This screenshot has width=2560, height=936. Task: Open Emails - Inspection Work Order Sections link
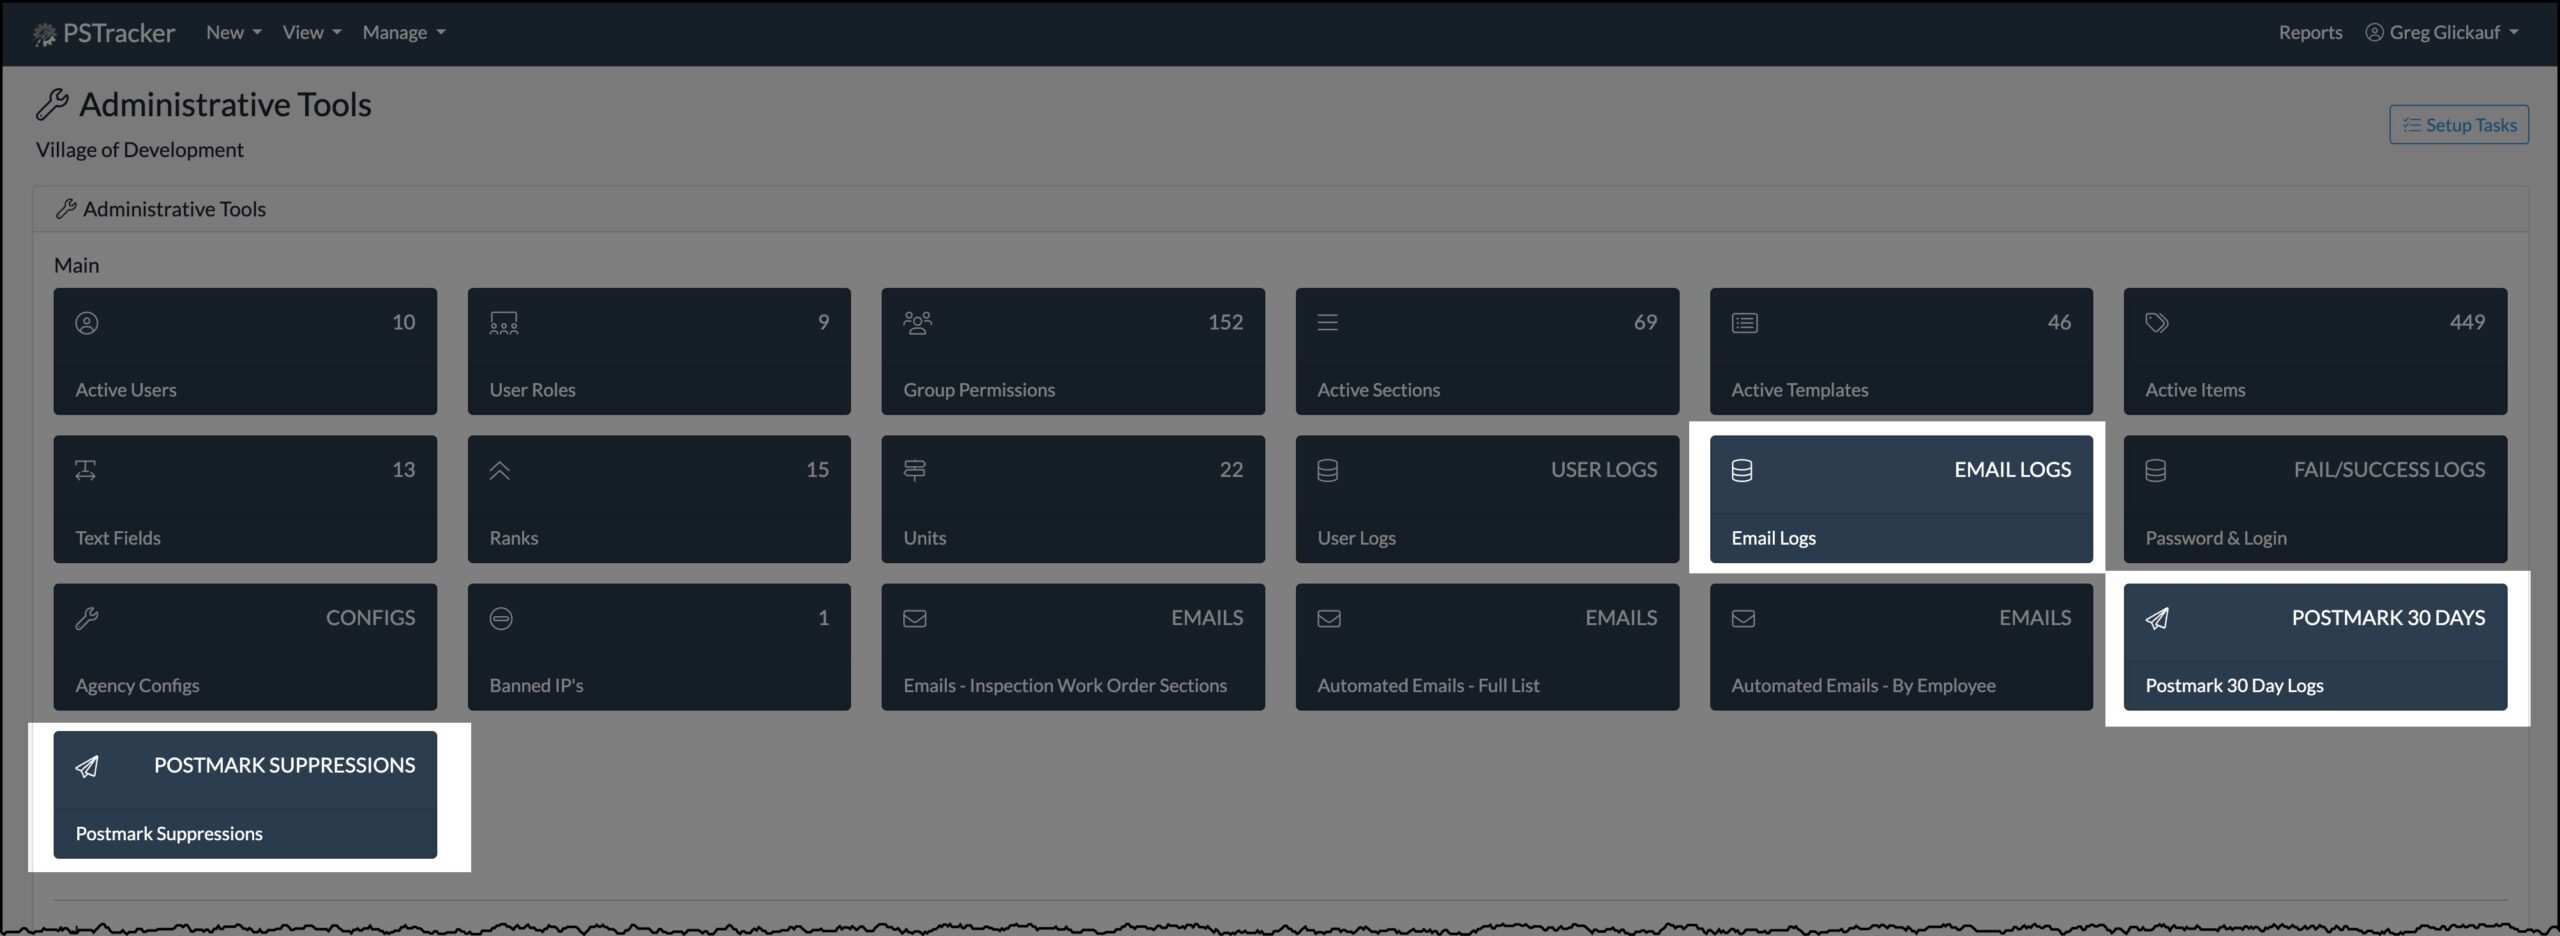[x=1065, y=686]
